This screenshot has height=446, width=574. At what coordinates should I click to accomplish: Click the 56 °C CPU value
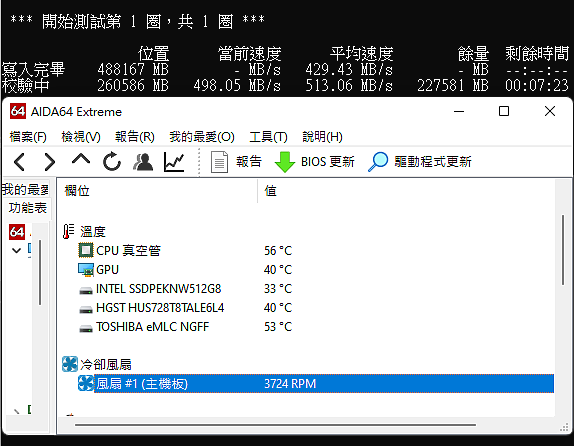[x=278, y=251]
